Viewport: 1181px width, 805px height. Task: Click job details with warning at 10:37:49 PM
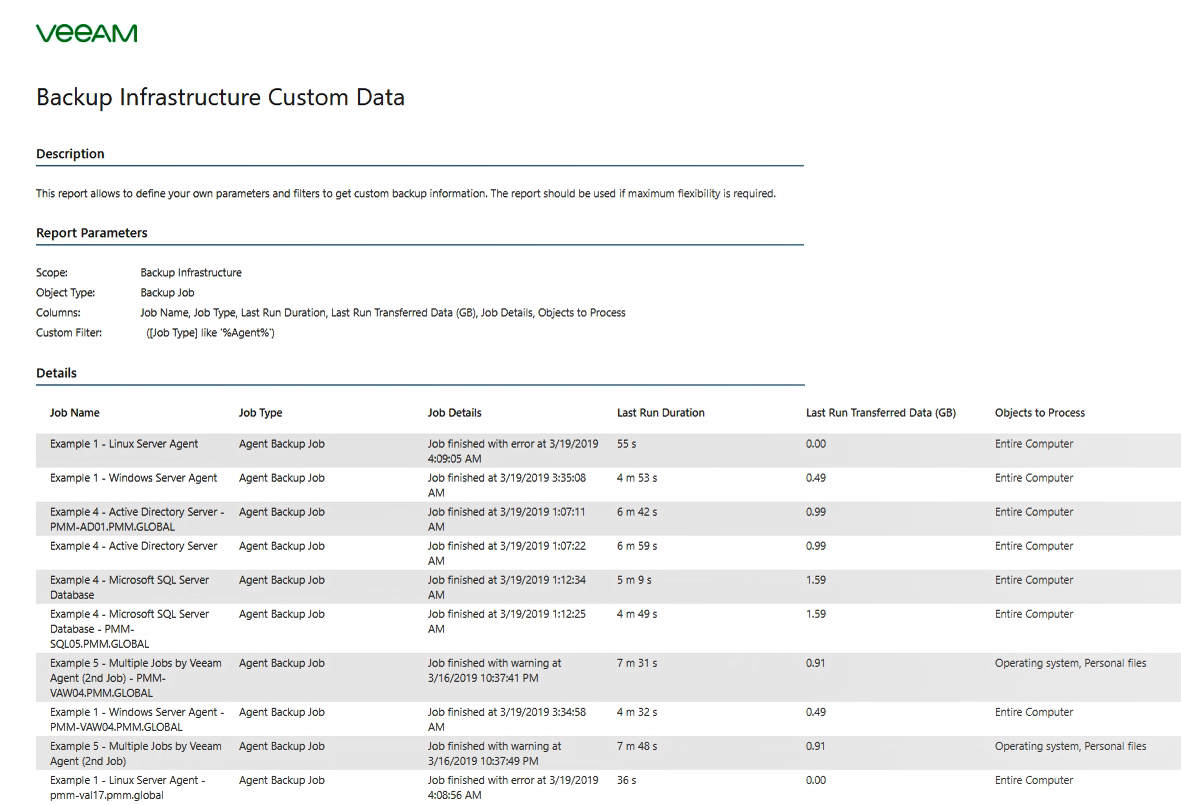click(494, 753)
